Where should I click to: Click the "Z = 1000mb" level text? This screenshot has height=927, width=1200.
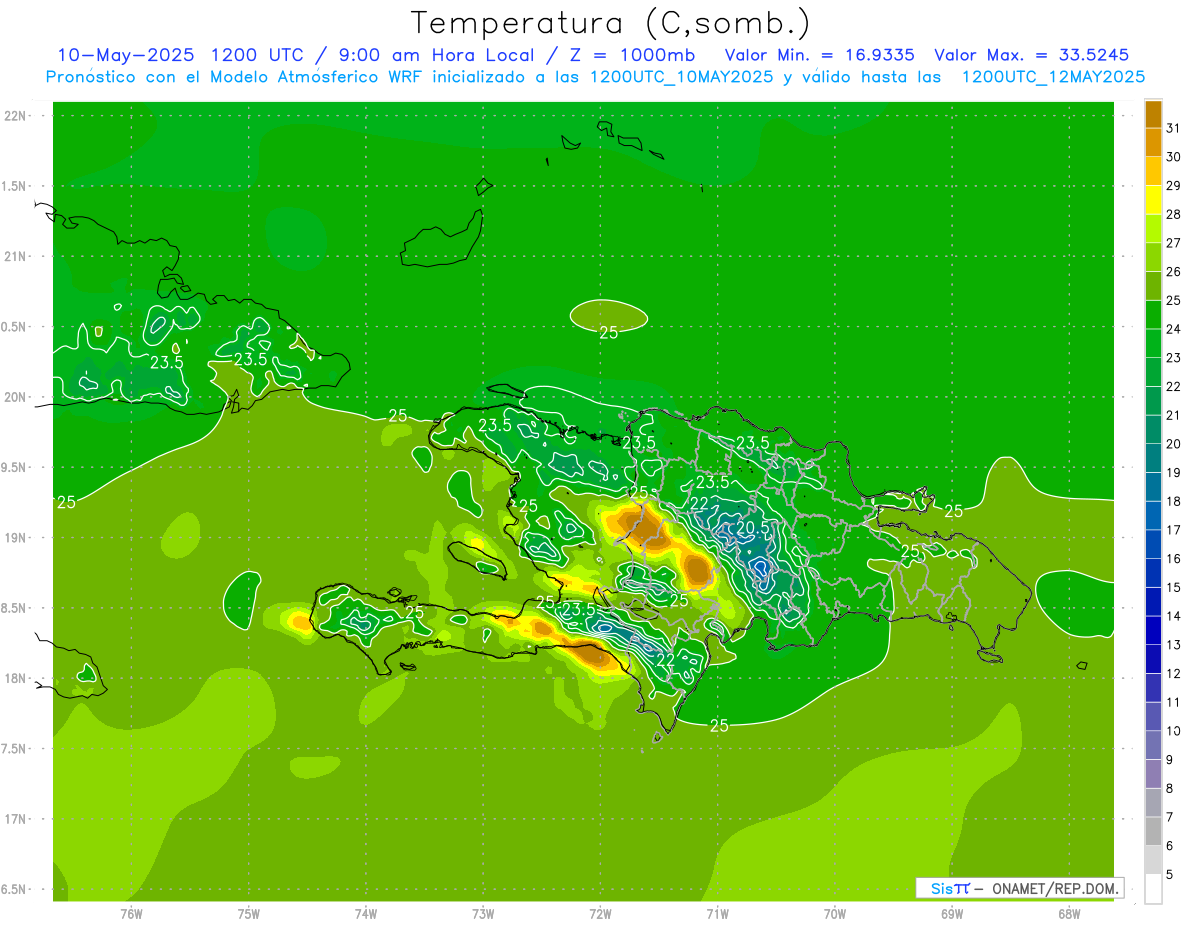pos(627,55)
